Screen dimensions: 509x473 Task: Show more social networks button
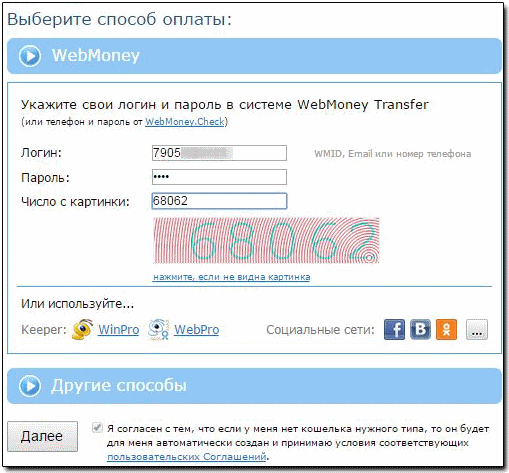[x=477, y=329]
